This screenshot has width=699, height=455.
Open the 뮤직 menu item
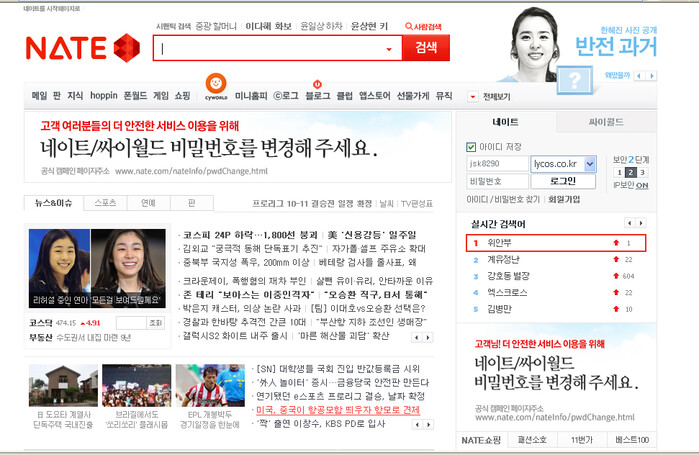click(444, 96)
